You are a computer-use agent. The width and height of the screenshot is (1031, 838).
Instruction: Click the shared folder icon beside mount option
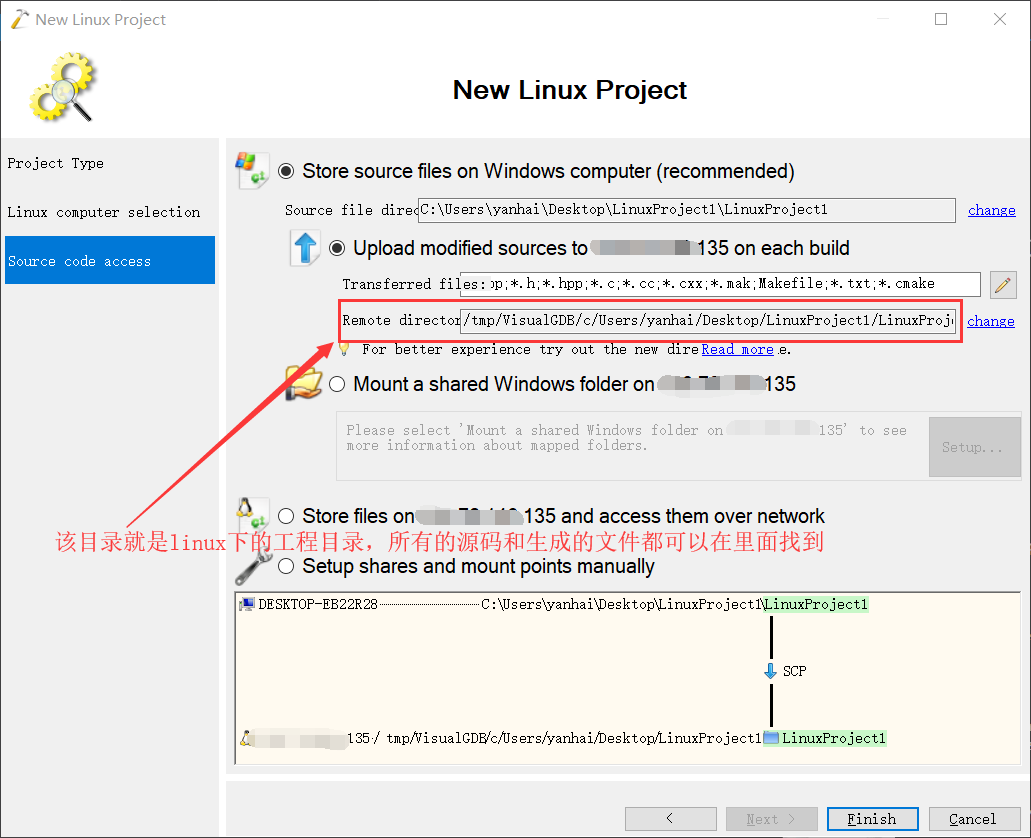(304, 383)
